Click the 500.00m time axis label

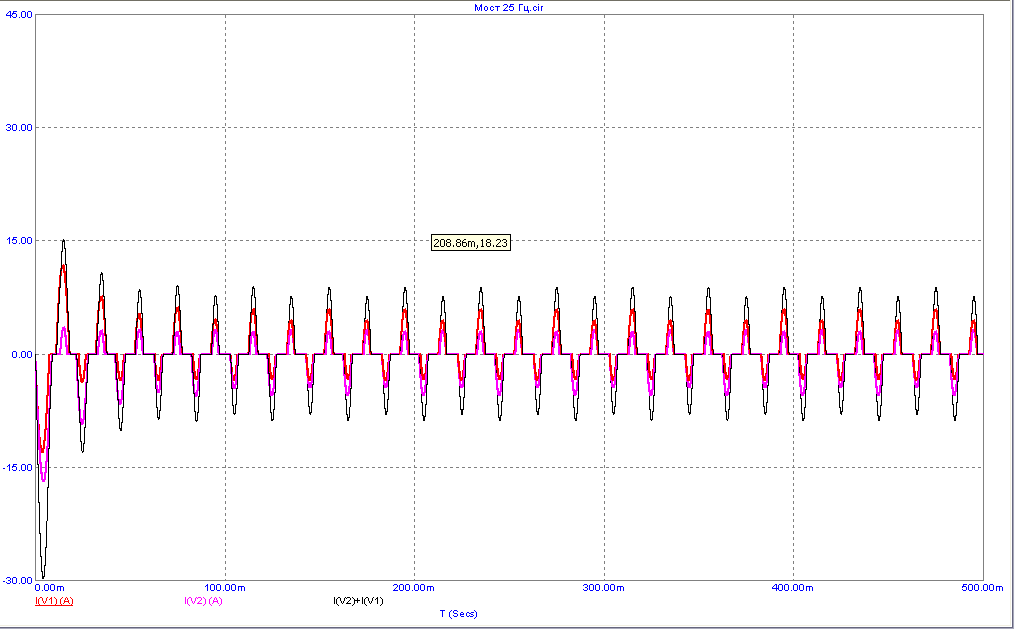983,588
